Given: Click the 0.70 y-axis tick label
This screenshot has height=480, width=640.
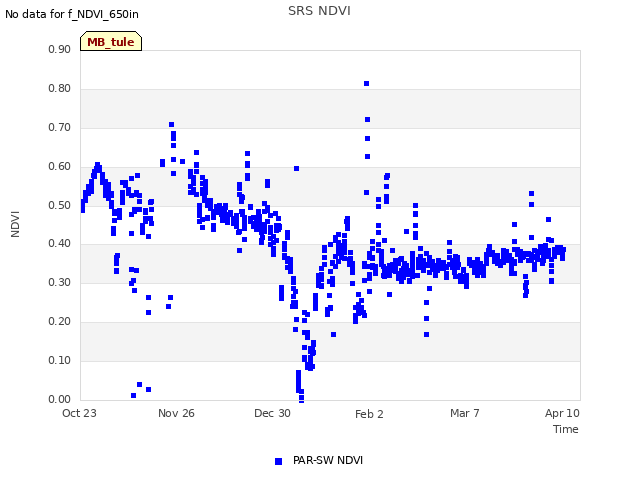Looking at the screenshot, I should pos(60,127).
